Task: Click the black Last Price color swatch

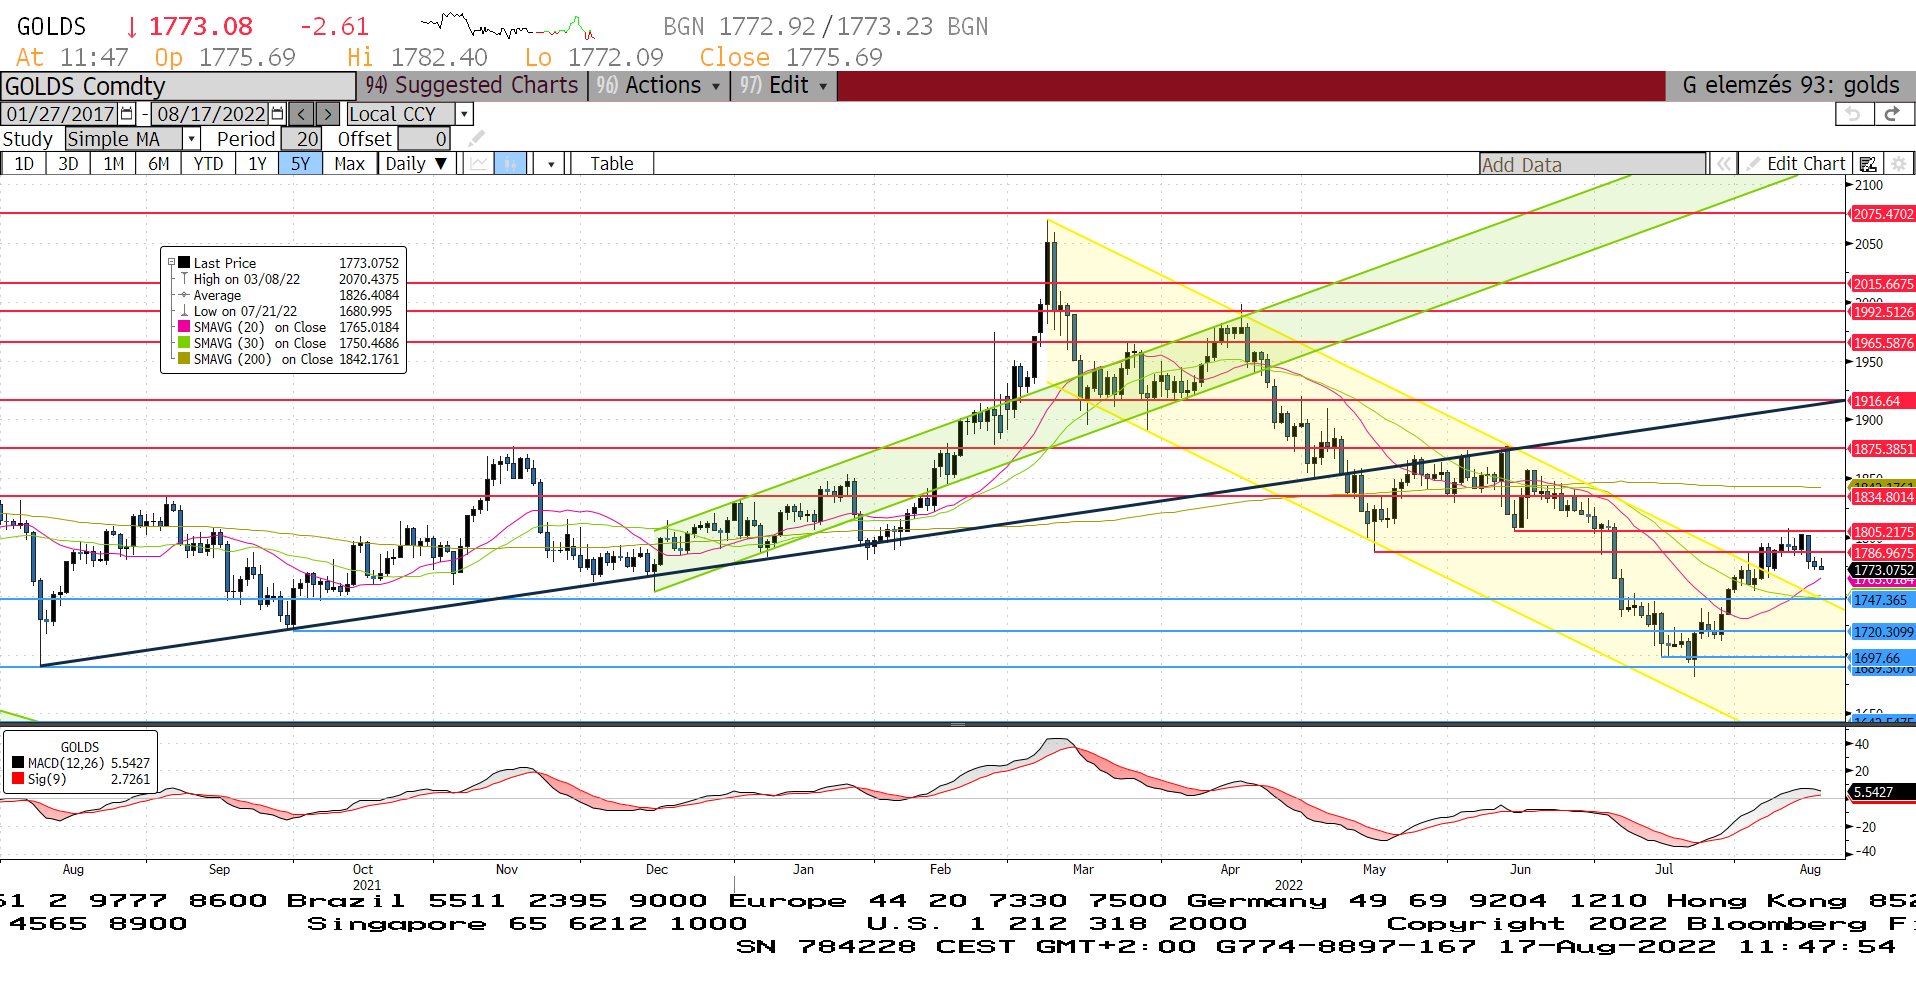Action: pyautogui.click(x=184, y=263)
